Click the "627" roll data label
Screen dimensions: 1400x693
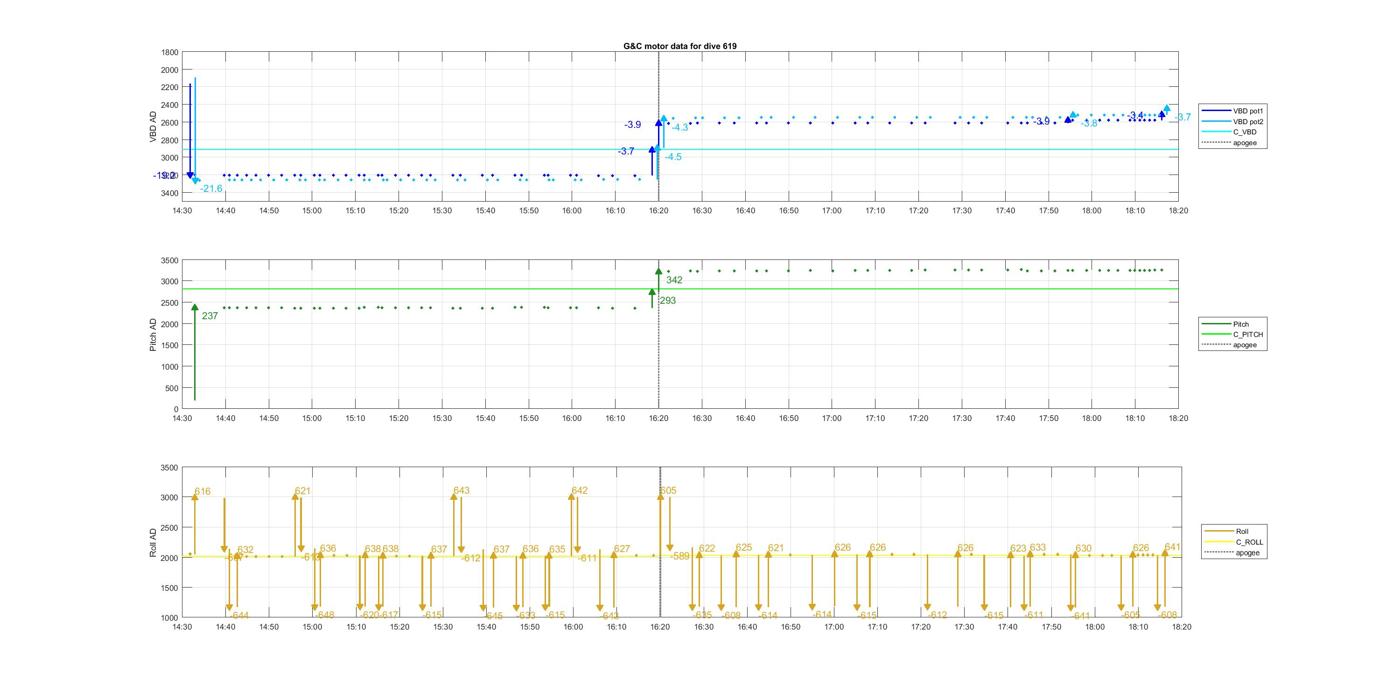pos(622,549)
